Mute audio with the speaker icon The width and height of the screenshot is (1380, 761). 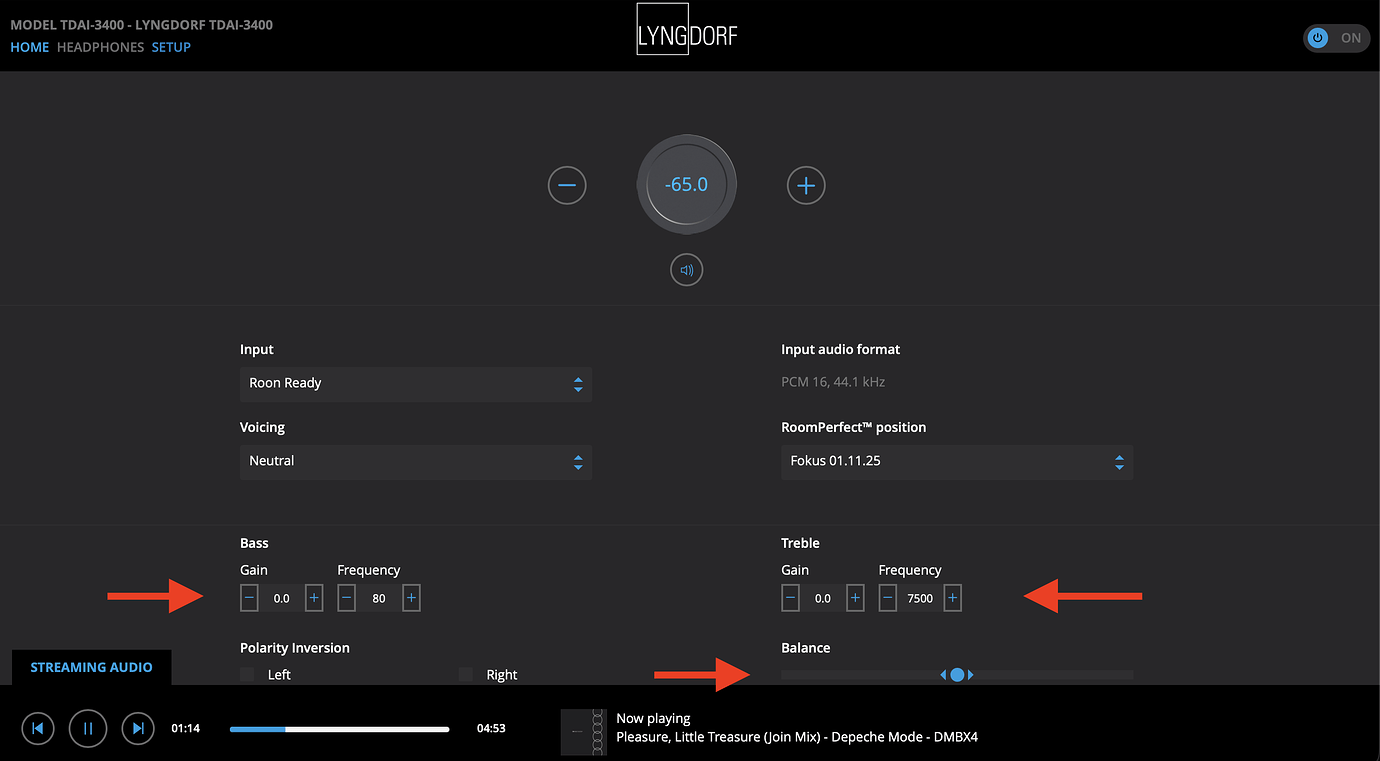[686, 270]
